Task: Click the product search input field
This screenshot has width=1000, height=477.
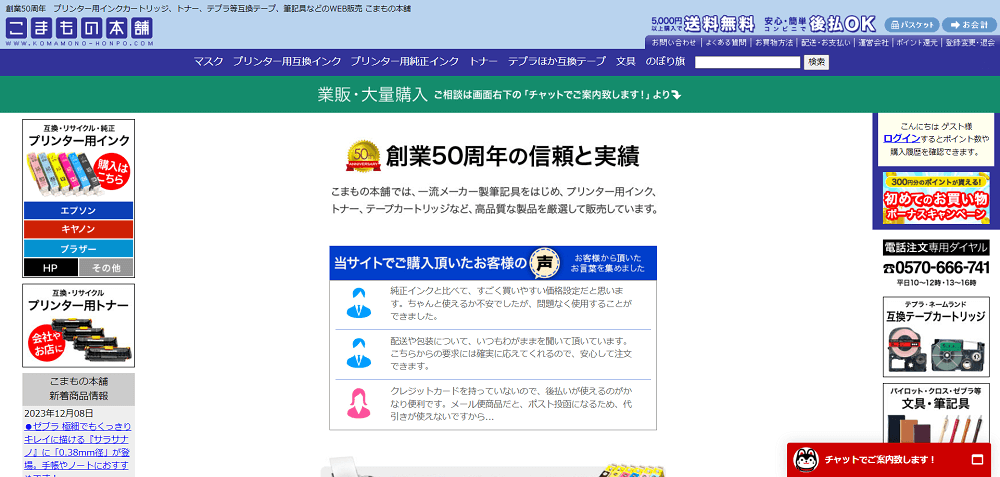Action: pos(747,62)
